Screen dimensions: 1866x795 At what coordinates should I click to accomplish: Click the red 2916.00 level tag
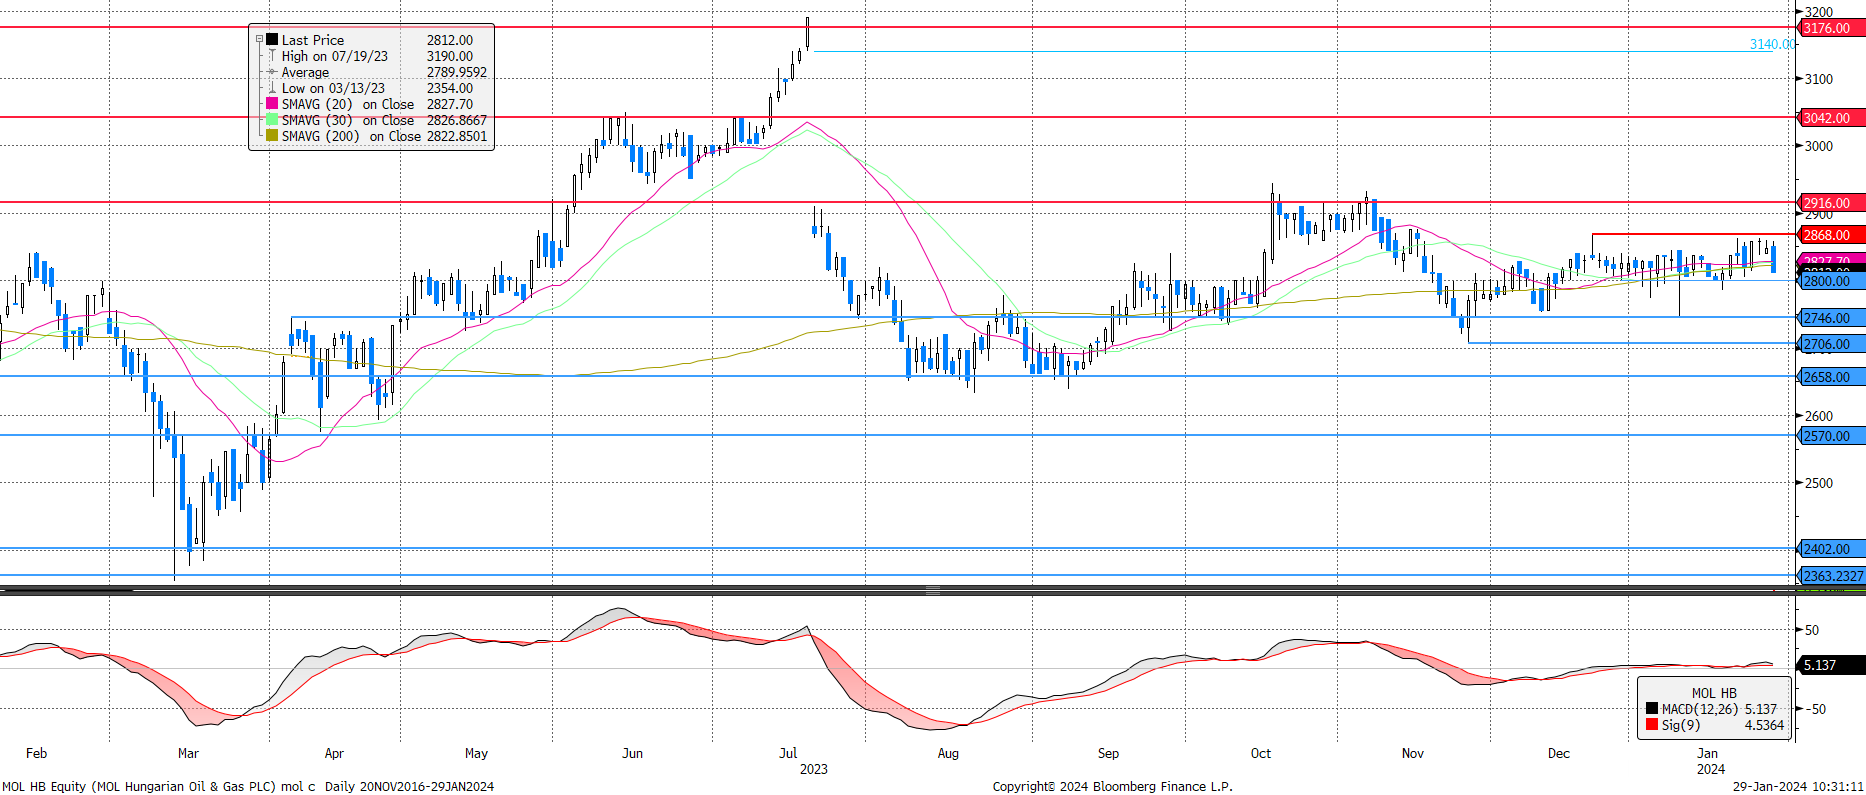click(x=1831, y=203)
